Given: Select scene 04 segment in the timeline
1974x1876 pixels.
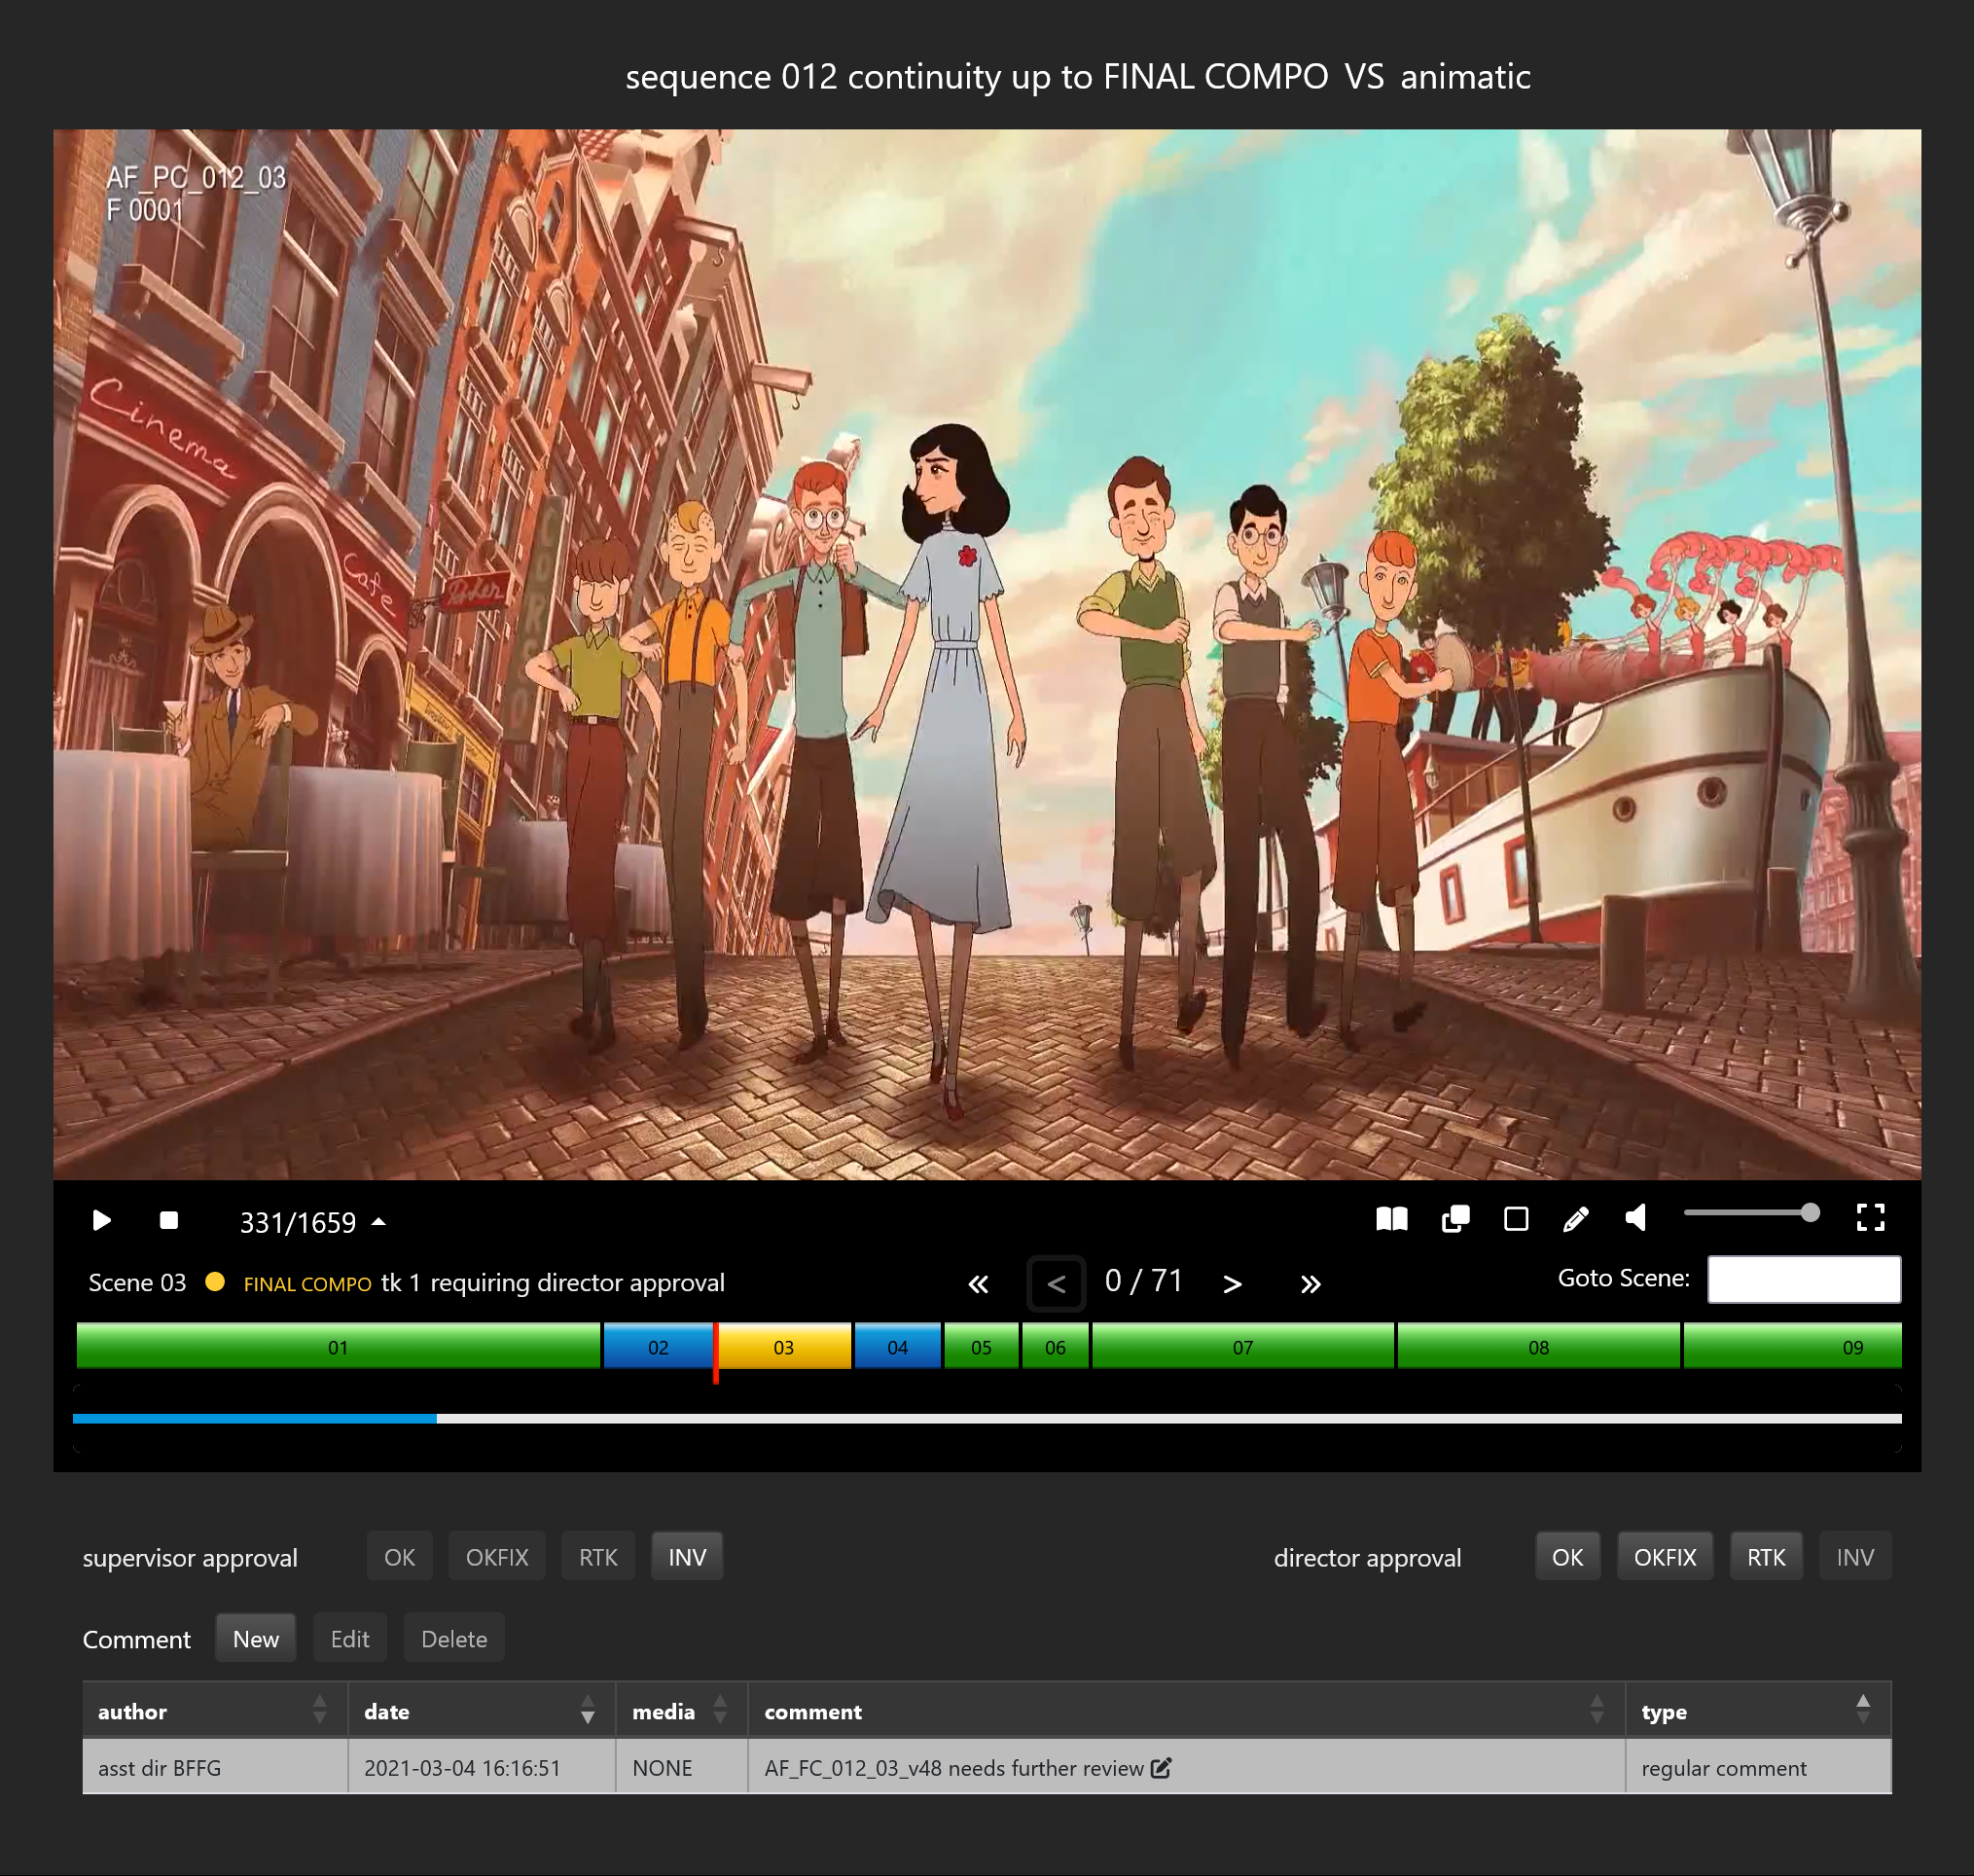Looking at the screenshot, I should [897, 1347].
